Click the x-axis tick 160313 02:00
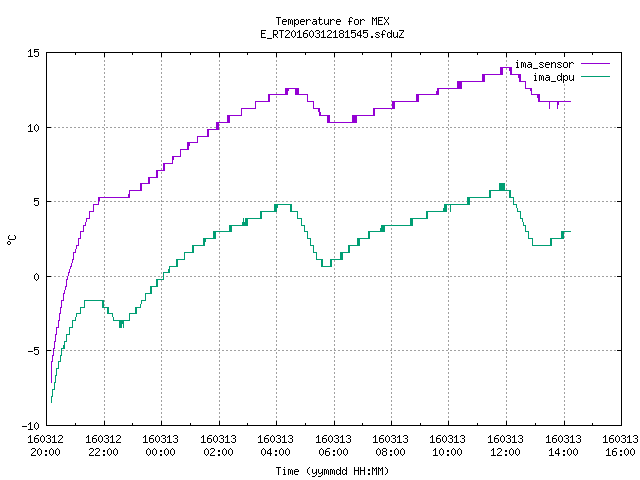 (x=218, y=445)
